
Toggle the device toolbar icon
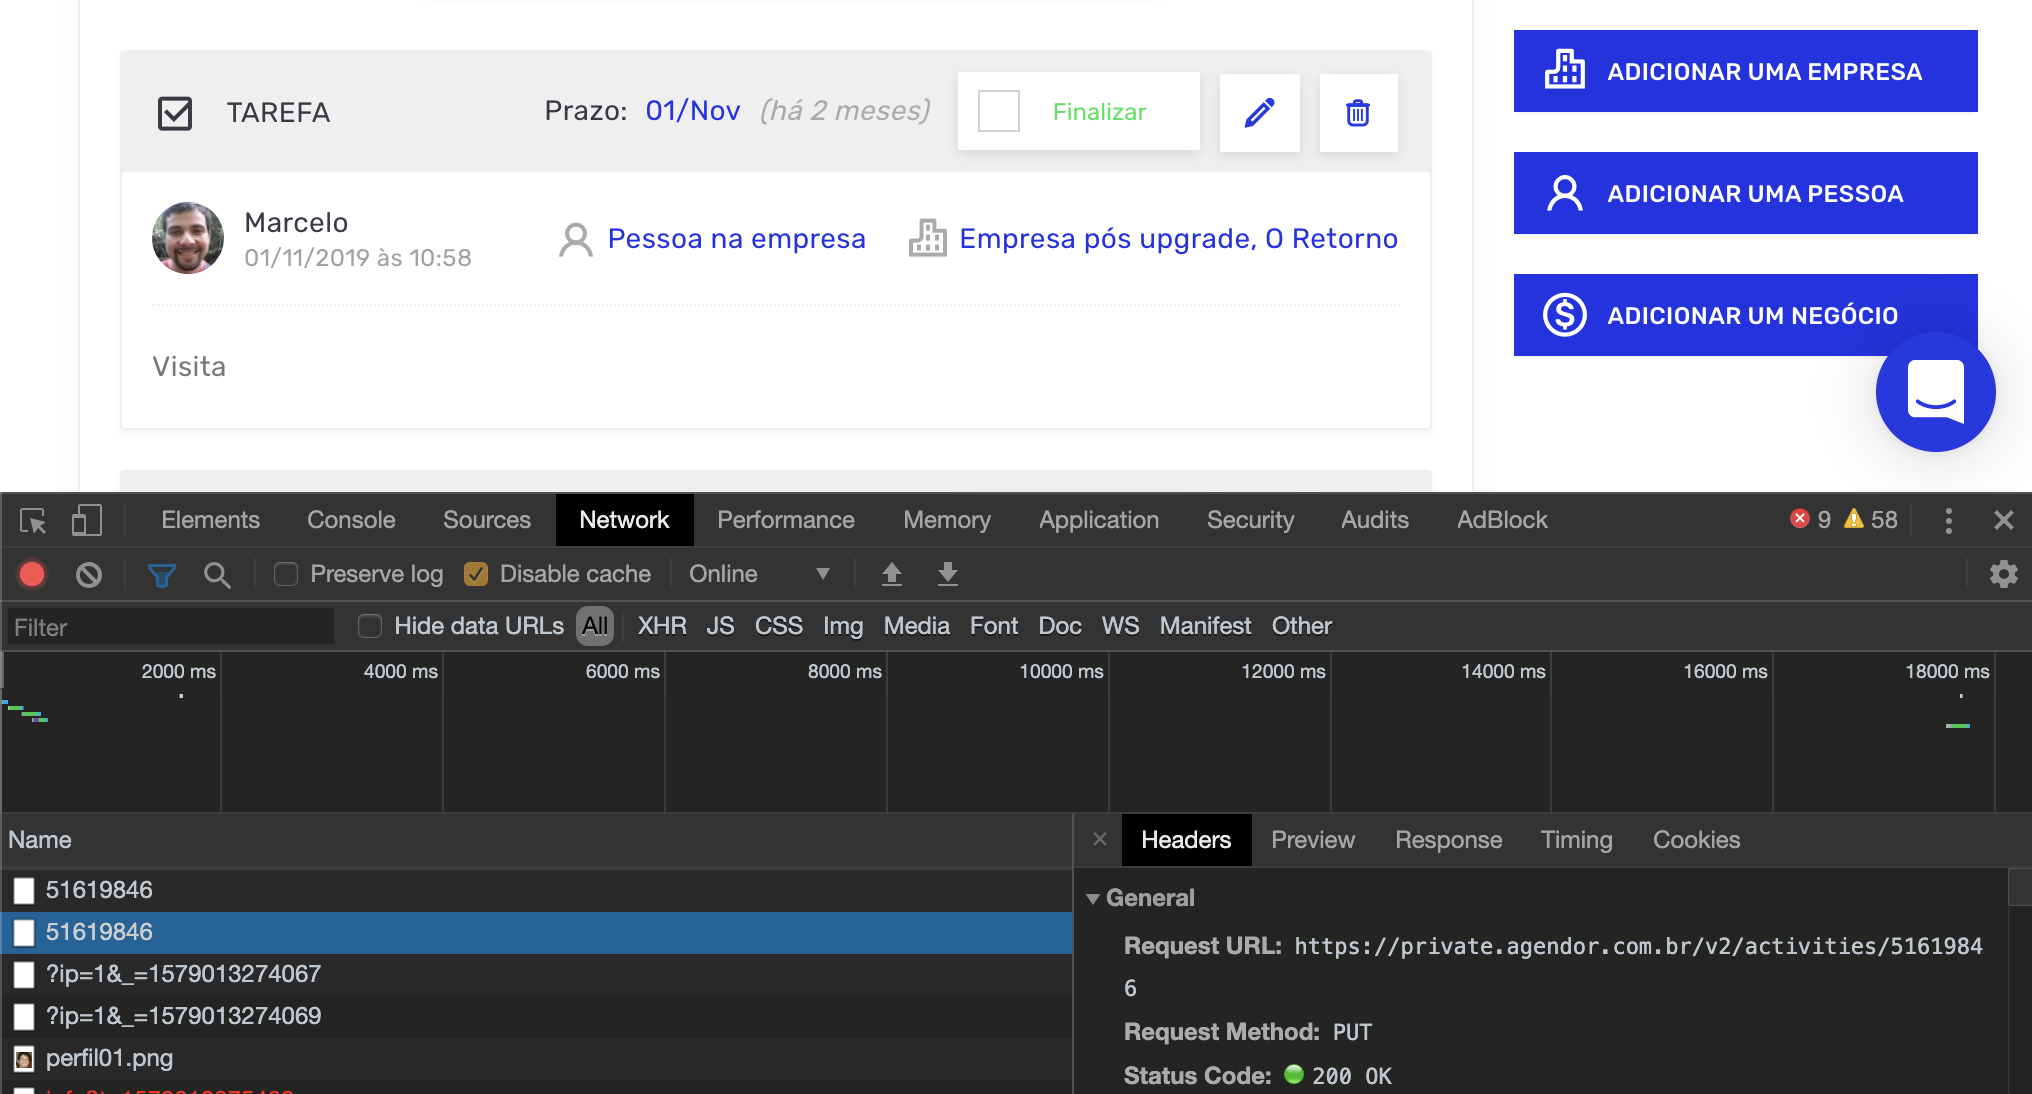[86, 521]
